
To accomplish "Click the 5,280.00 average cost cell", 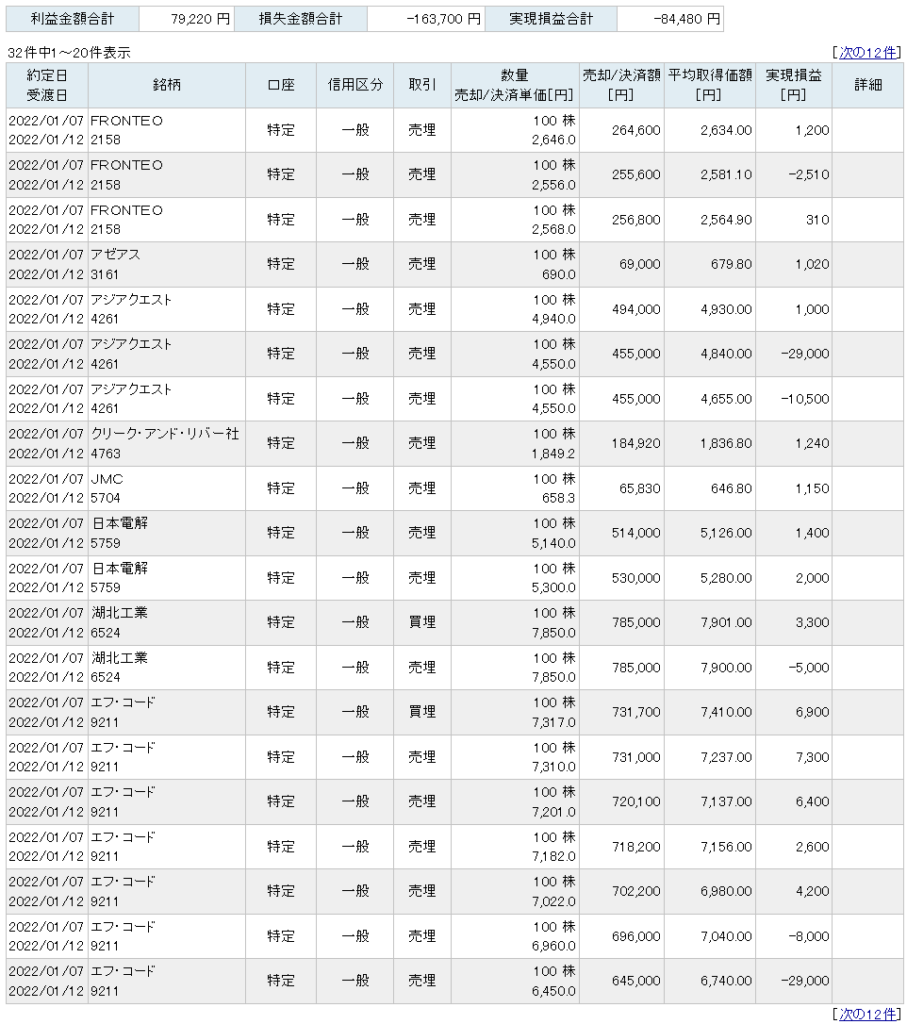I will coord(726,578).
